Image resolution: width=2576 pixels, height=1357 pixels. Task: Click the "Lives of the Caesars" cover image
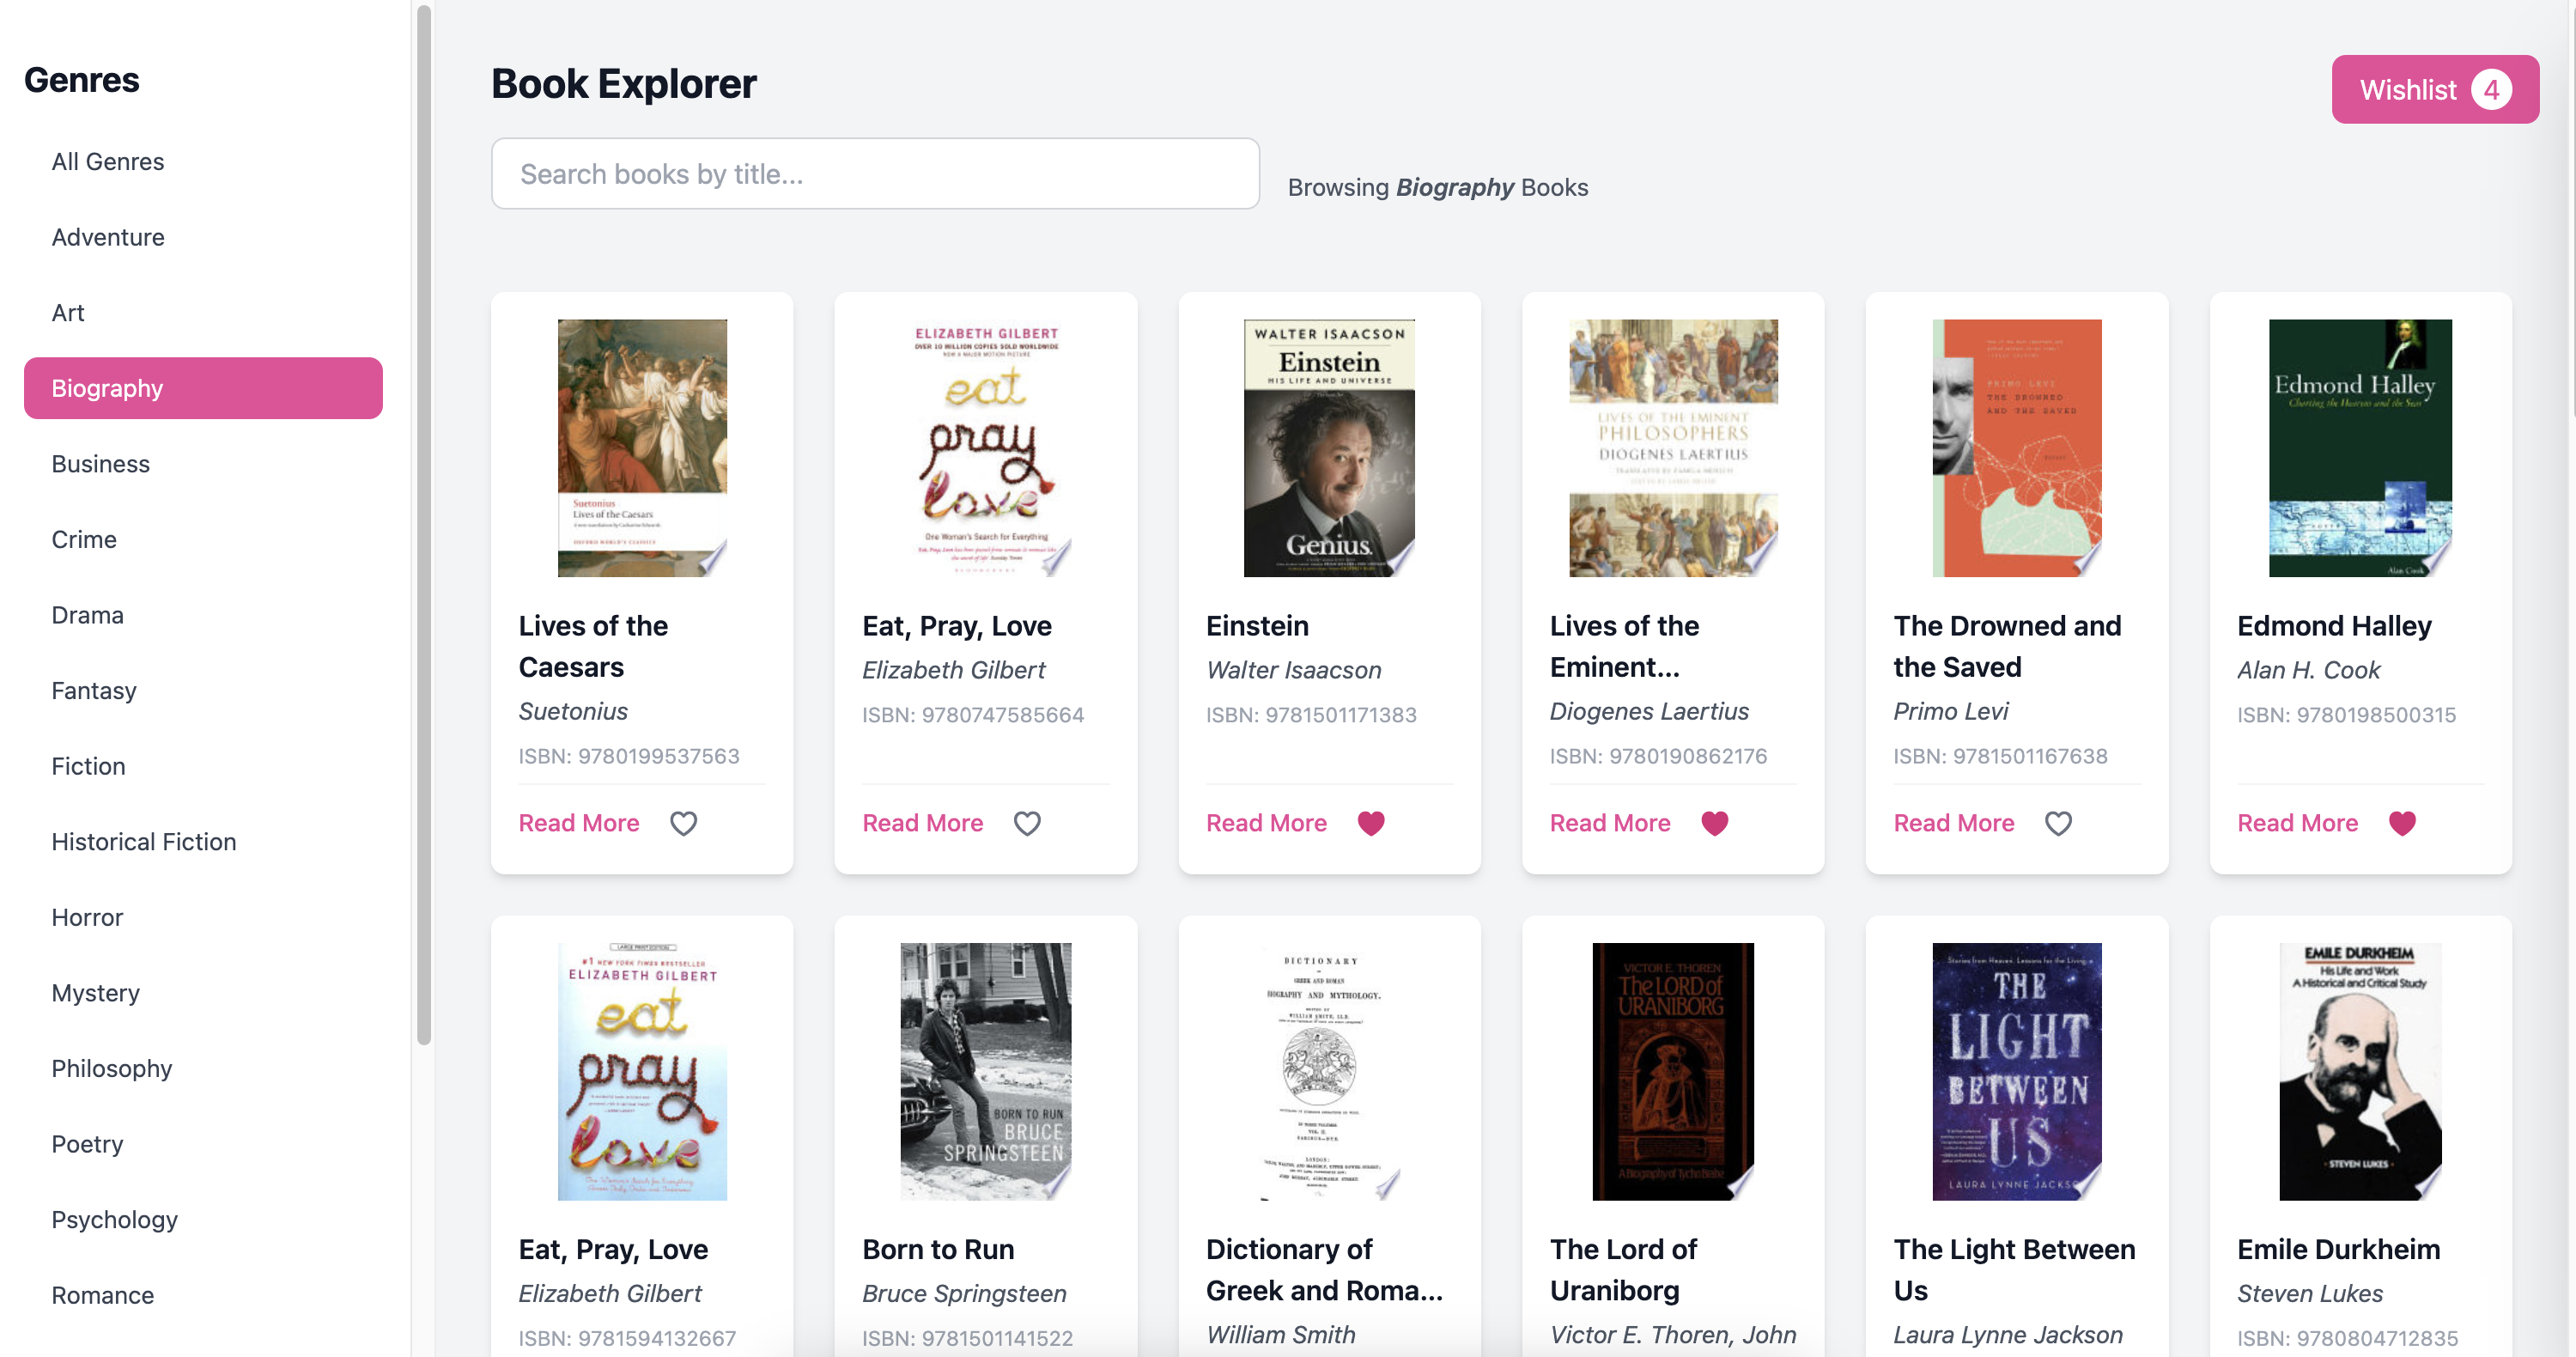pos(641,447)
